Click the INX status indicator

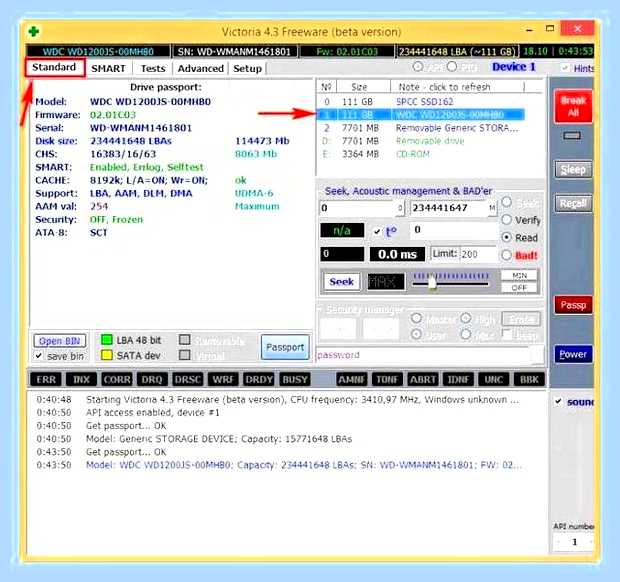[x=81, y=380]
